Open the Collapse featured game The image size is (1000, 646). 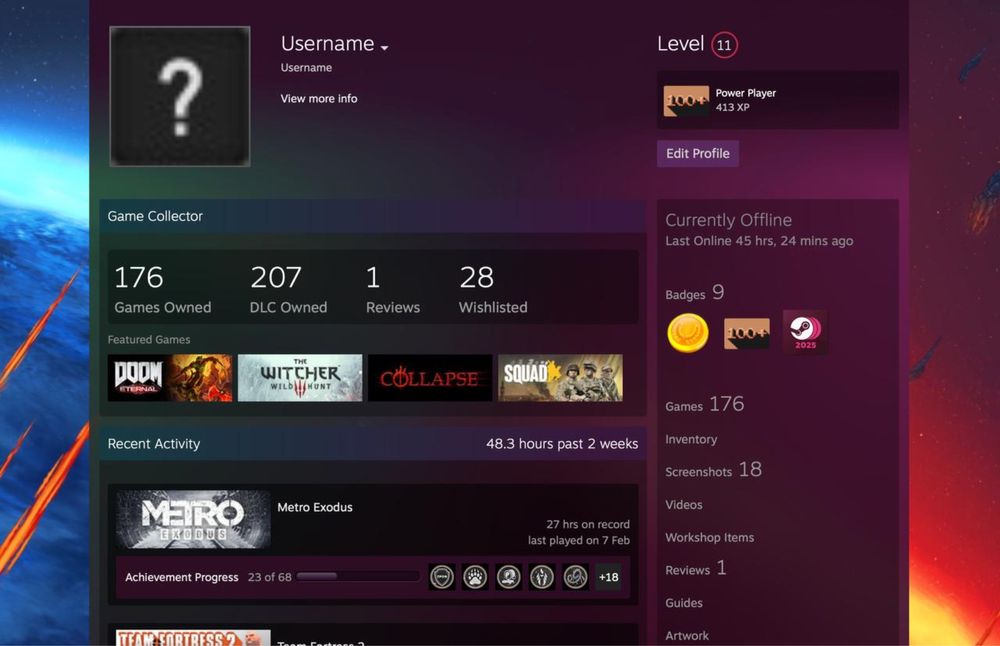[430, 378]
